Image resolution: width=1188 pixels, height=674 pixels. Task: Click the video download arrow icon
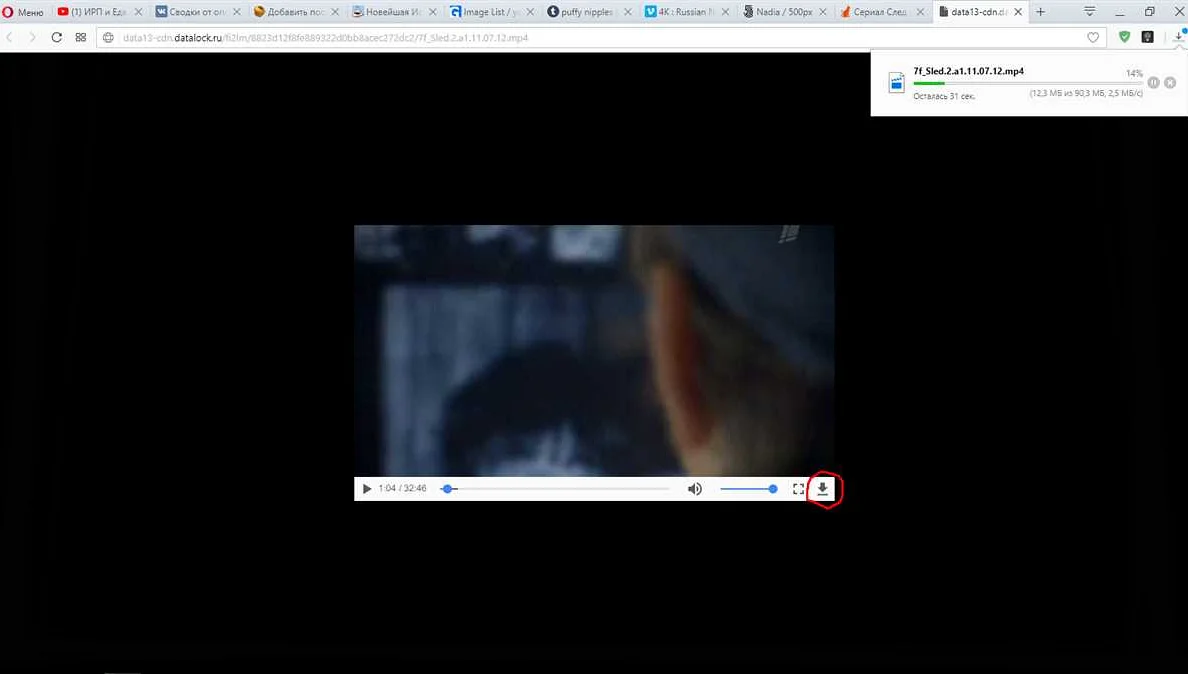tap(823, 489)
